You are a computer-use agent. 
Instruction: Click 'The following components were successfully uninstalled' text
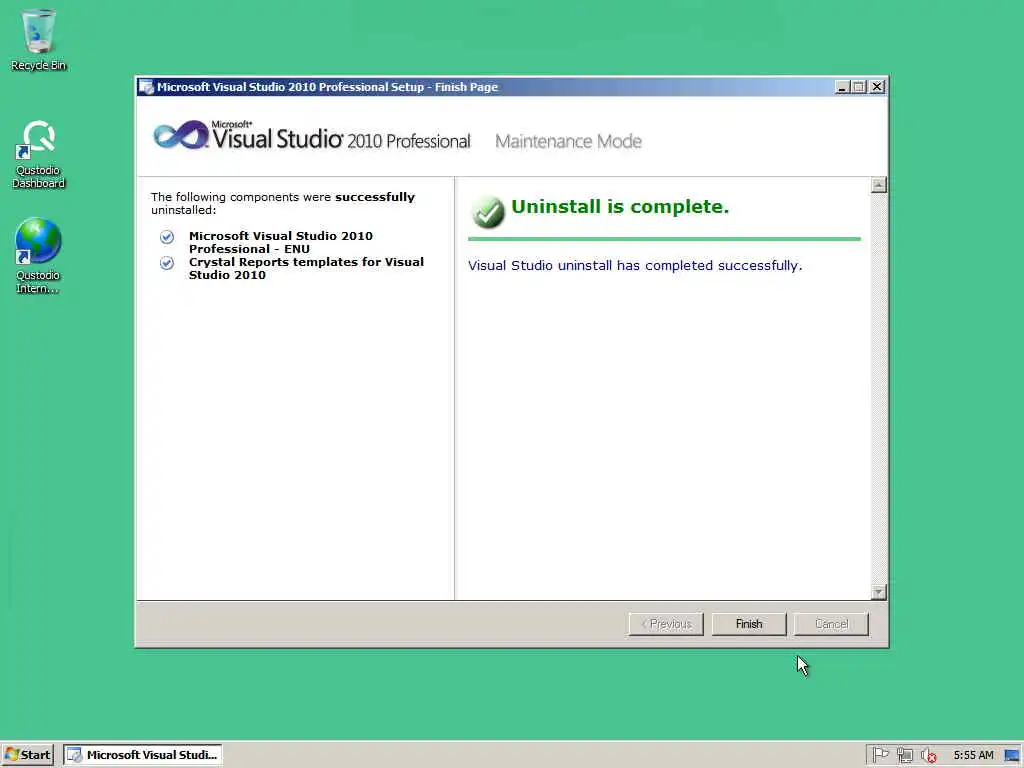(x=283, y=203)
